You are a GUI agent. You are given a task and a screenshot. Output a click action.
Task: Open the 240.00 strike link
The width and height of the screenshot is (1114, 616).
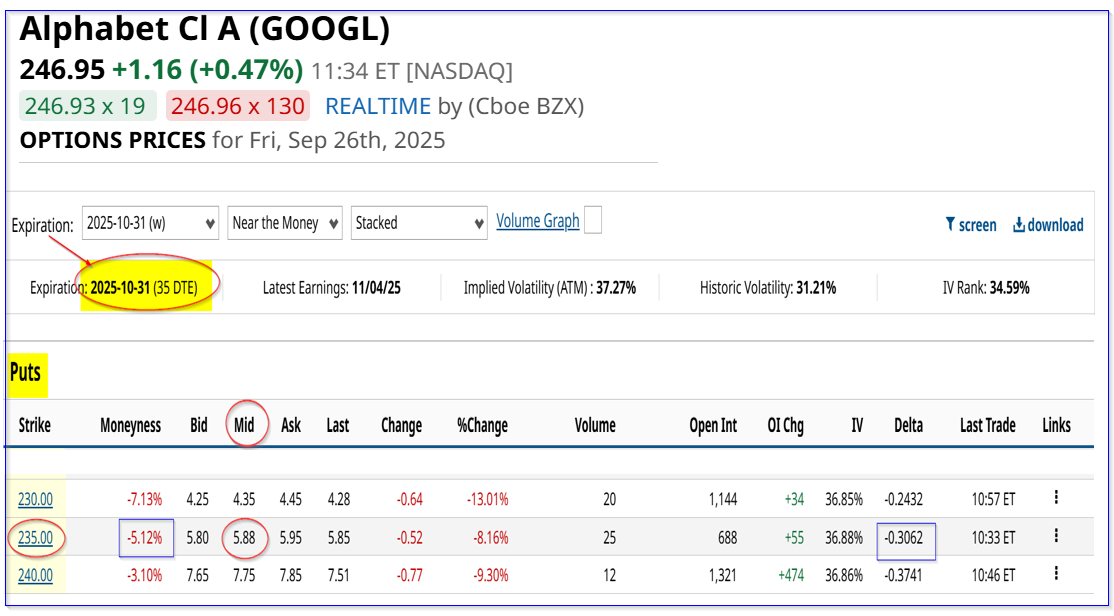click(36, 576)
